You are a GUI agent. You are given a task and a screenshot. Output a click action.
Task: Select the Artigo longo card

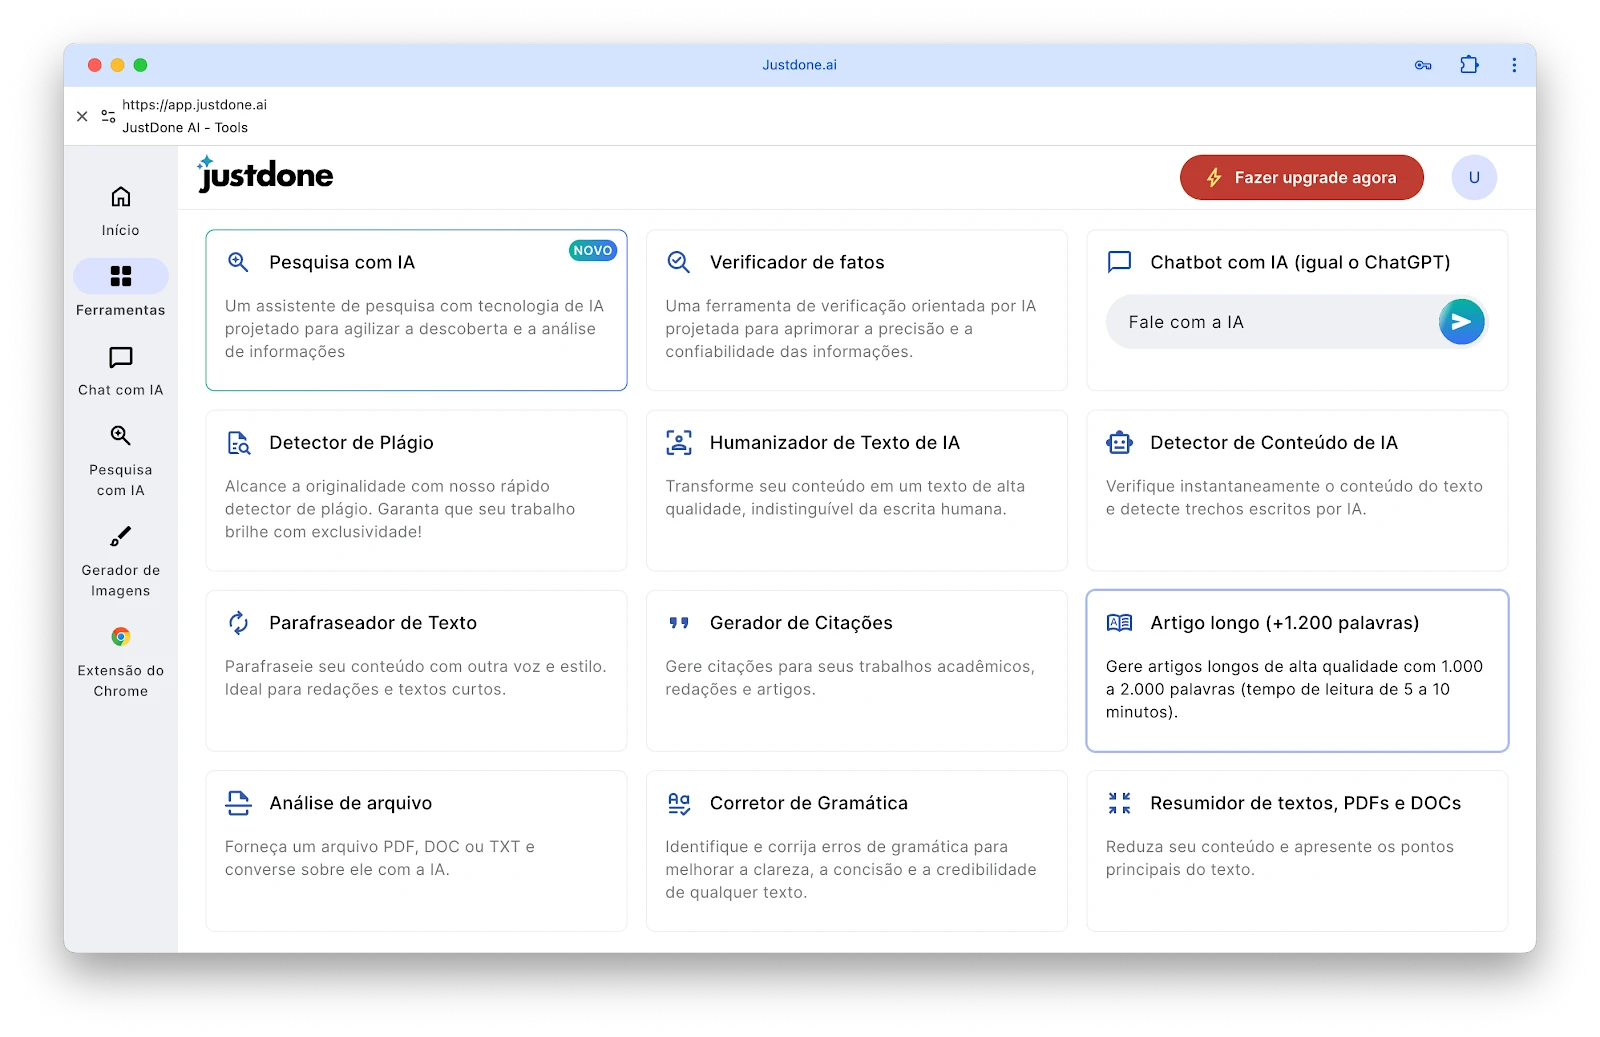tap(1296, 670)
